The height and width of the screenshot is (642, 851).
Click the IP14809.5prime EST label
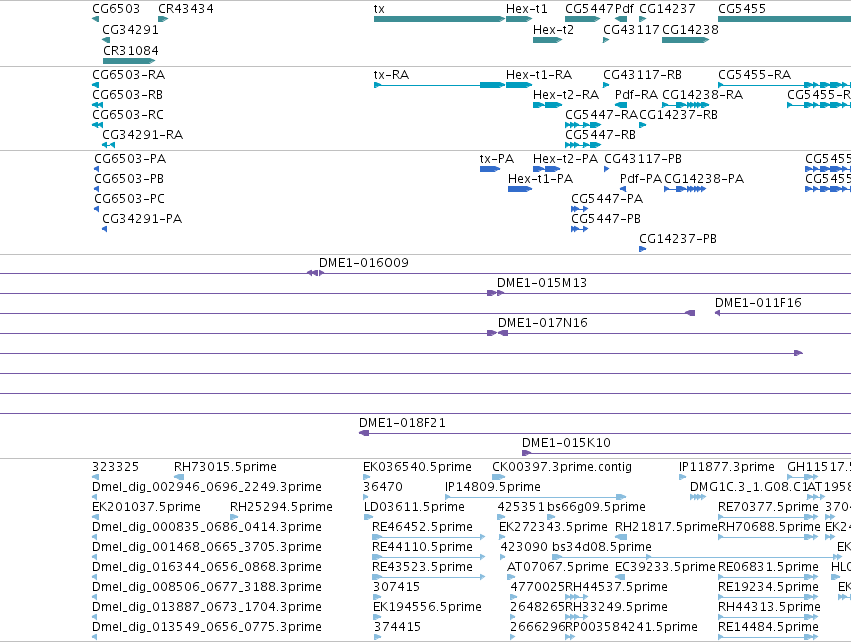pyautogui.click(x=493, y=487)
